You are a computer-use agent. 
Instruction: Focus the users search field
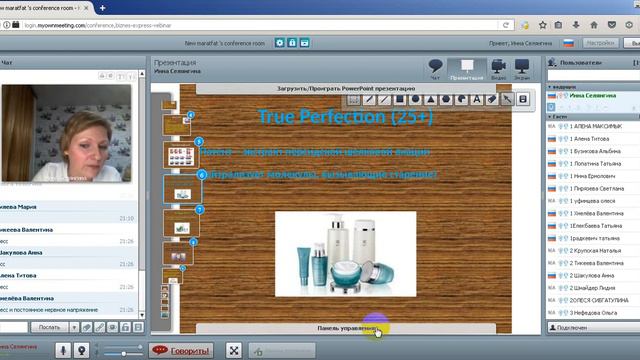(593, 75)
